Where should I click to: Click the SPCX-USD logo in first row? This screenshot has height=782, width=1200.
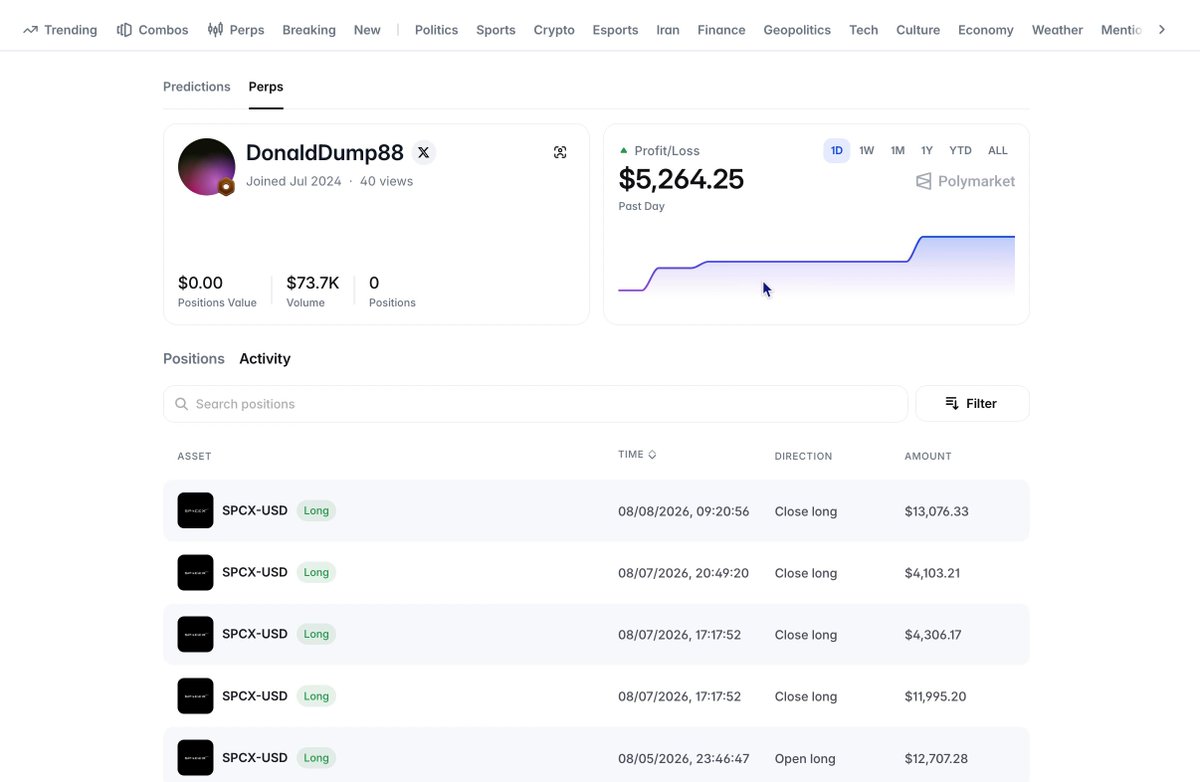(195, 510)
